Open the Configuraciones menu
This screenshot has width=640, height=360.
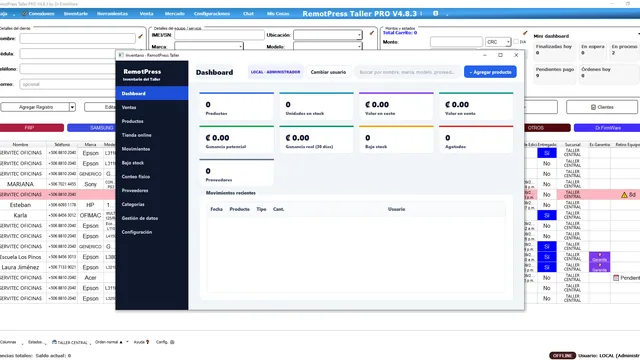tap(212, 13)
